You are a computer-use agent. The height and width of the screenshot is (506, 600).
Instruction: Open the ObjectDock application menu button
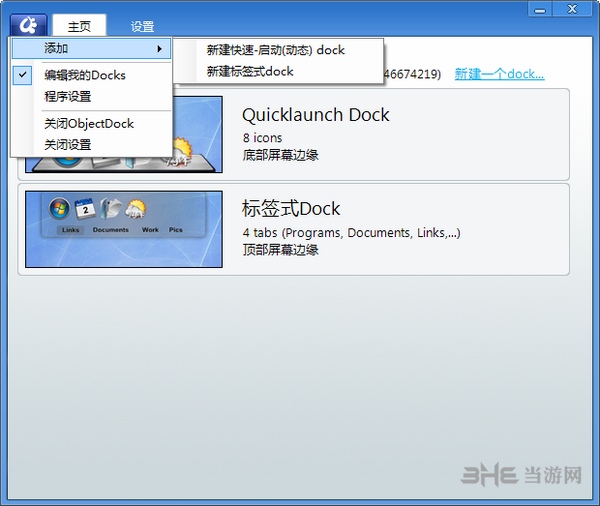click(29, 25)
